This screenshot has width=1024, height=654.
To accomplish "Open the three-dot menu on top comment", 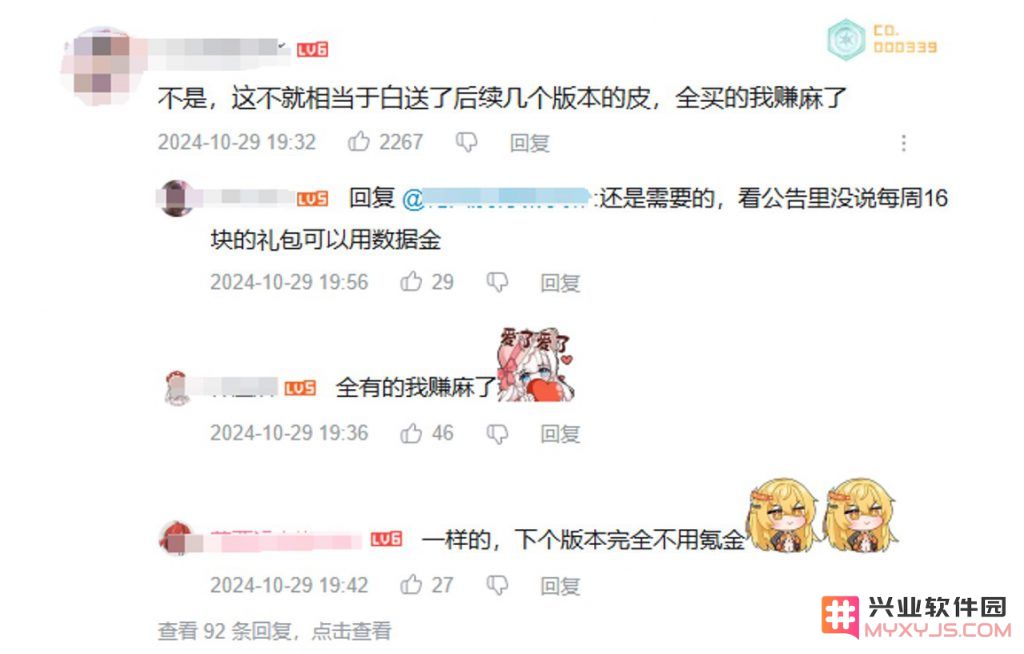I will (x=903, y=143).
